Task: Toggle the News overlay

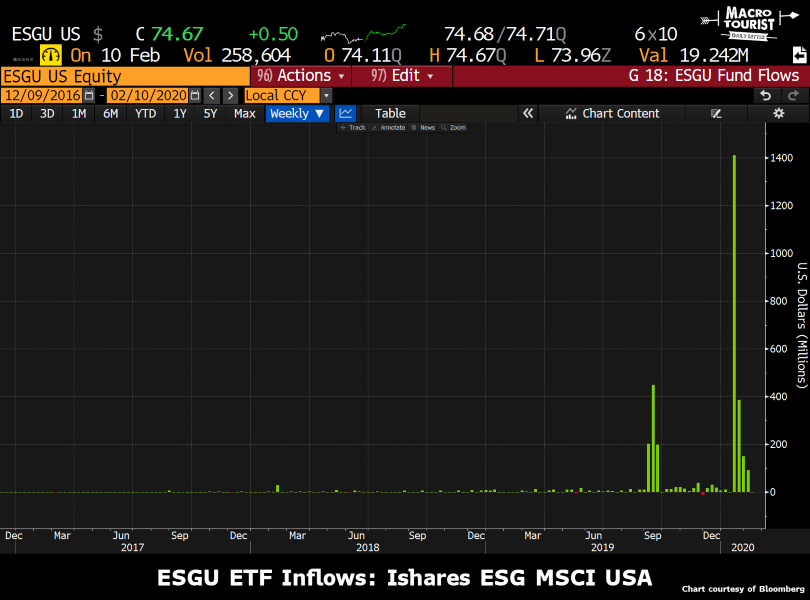Action: [x=423, y=128]
